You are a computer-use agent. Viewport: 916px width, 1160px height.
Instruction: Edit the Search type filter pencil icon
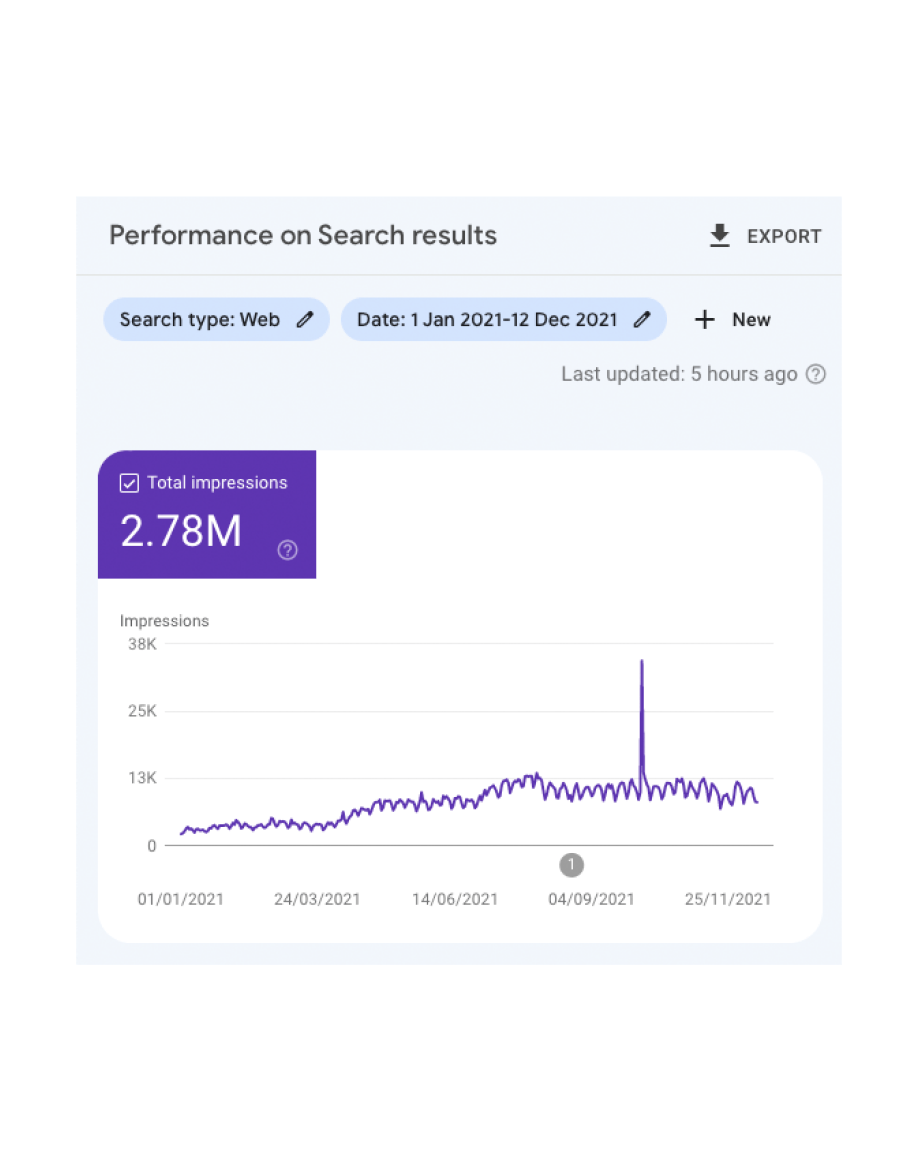click(305, 320)
